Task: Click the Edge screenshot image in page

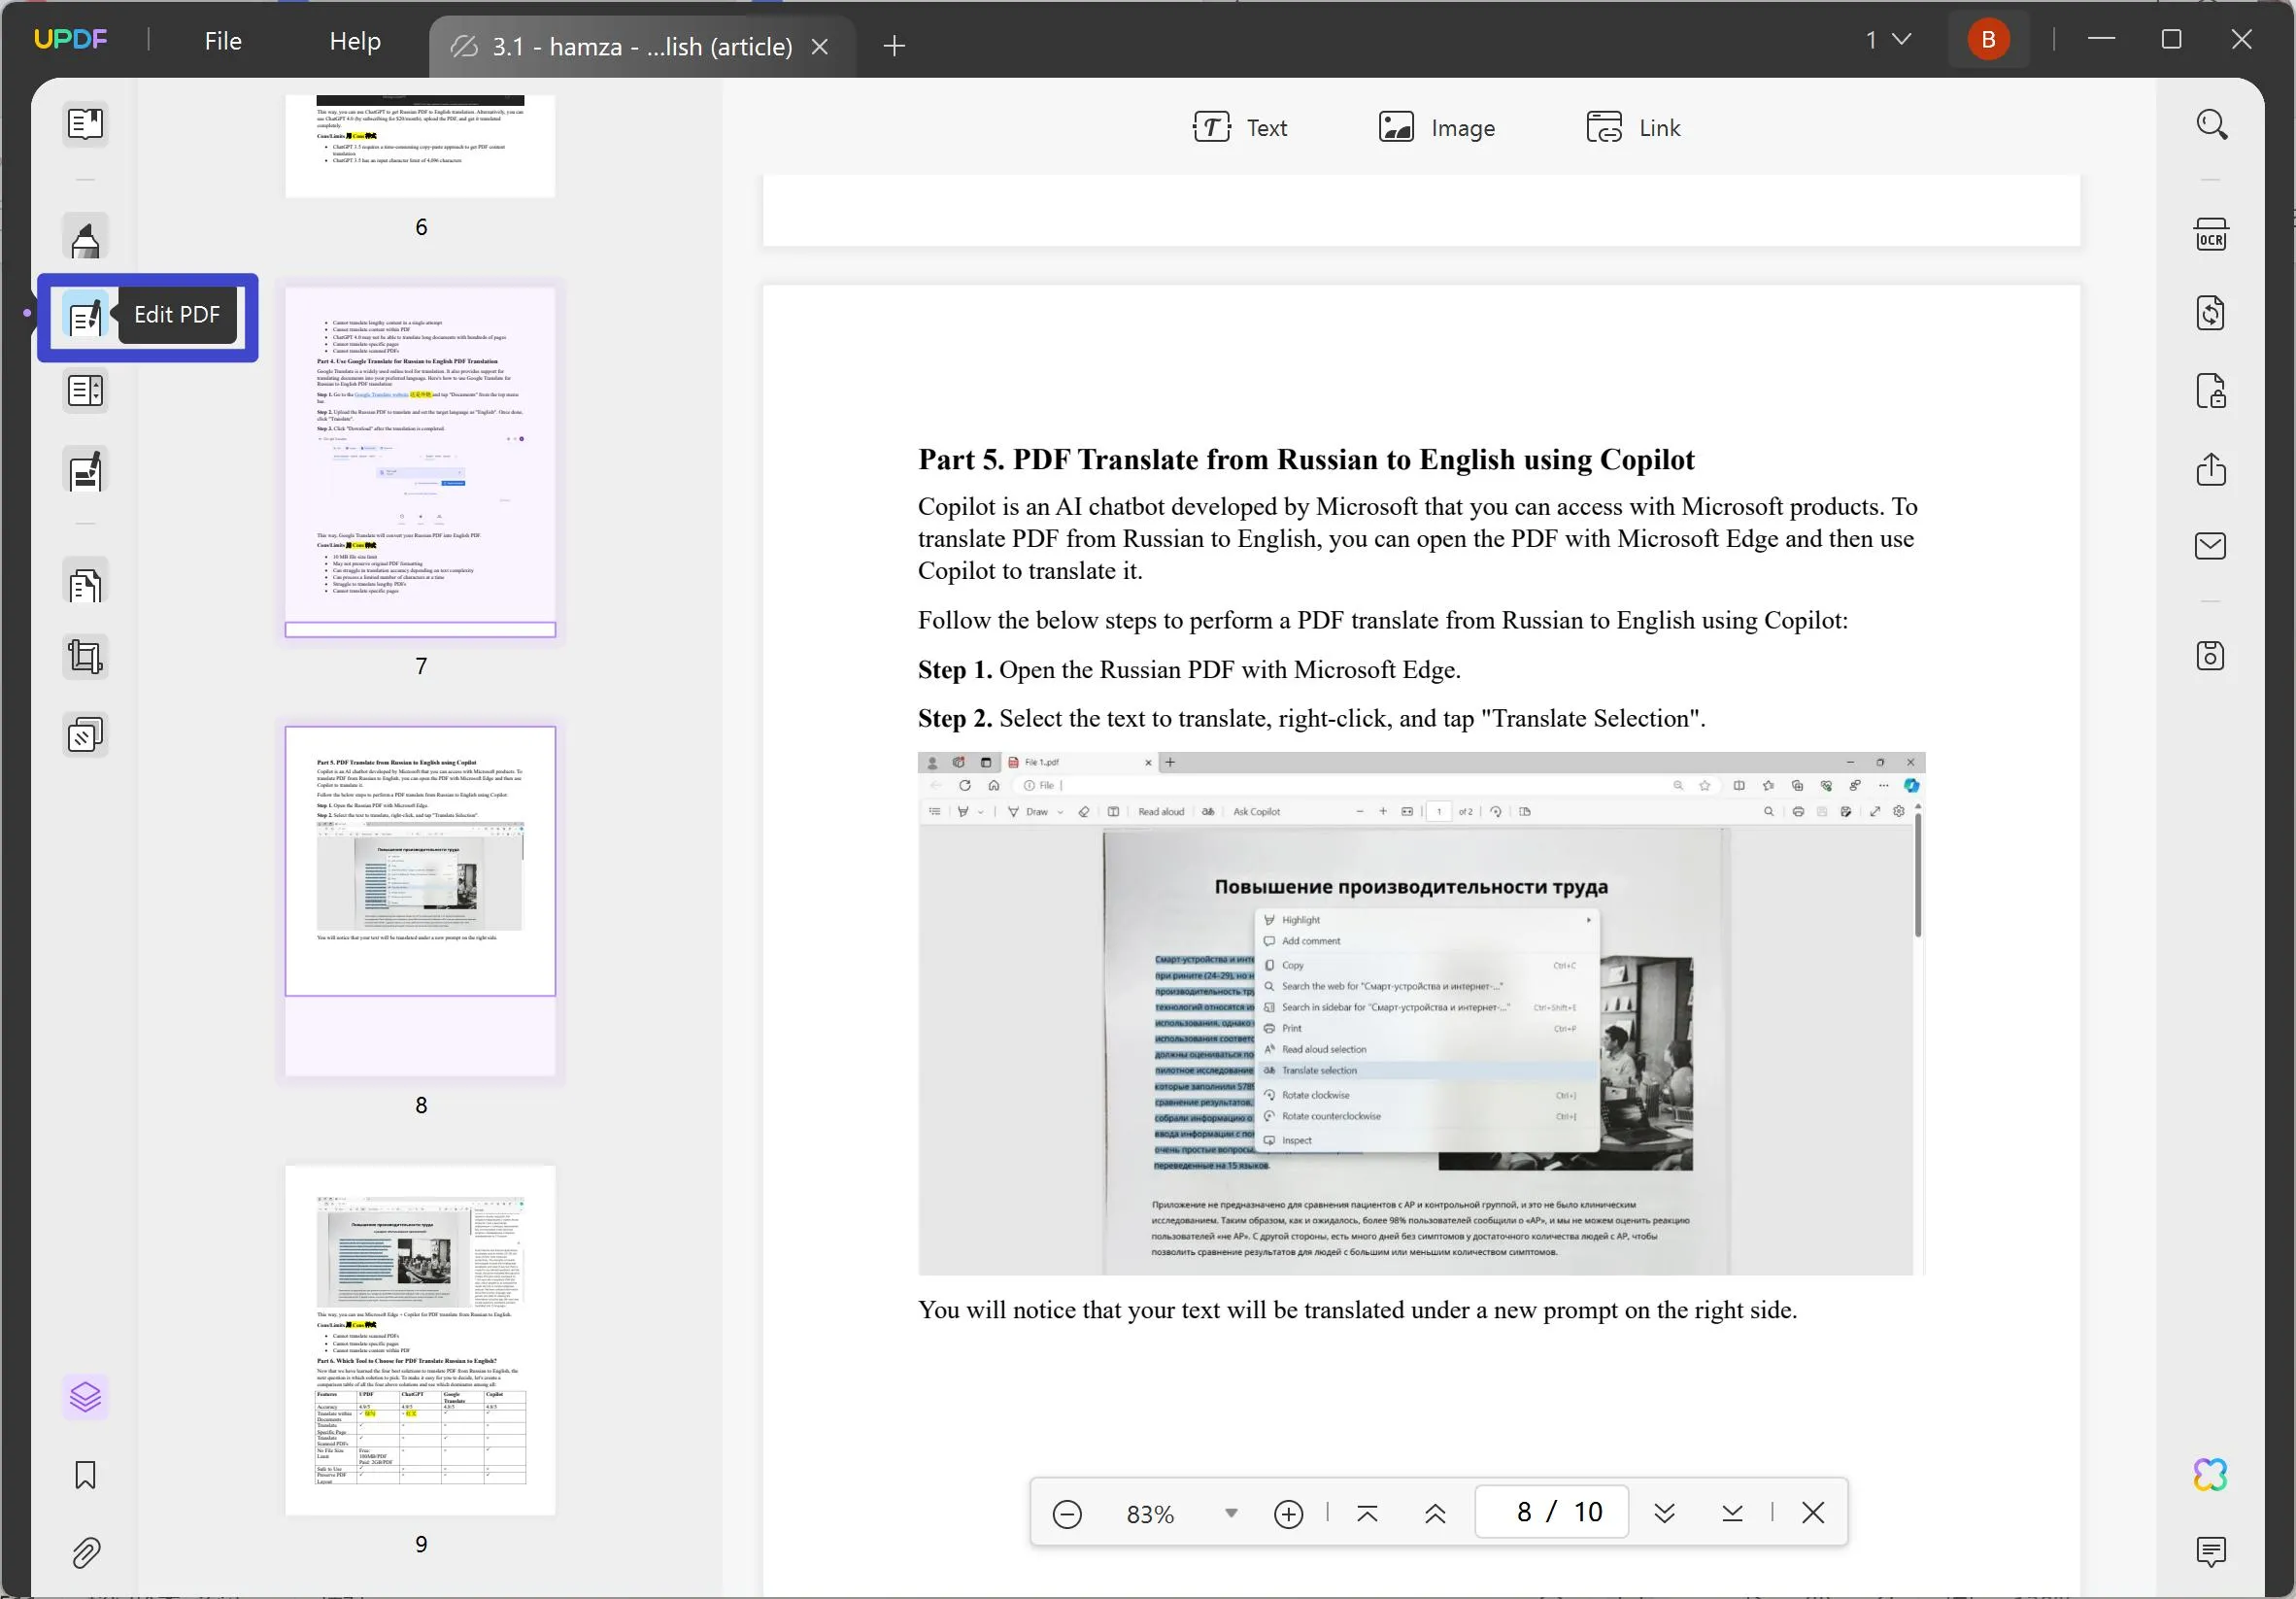Action: pyautogui.click(x=1421, y=1014)
